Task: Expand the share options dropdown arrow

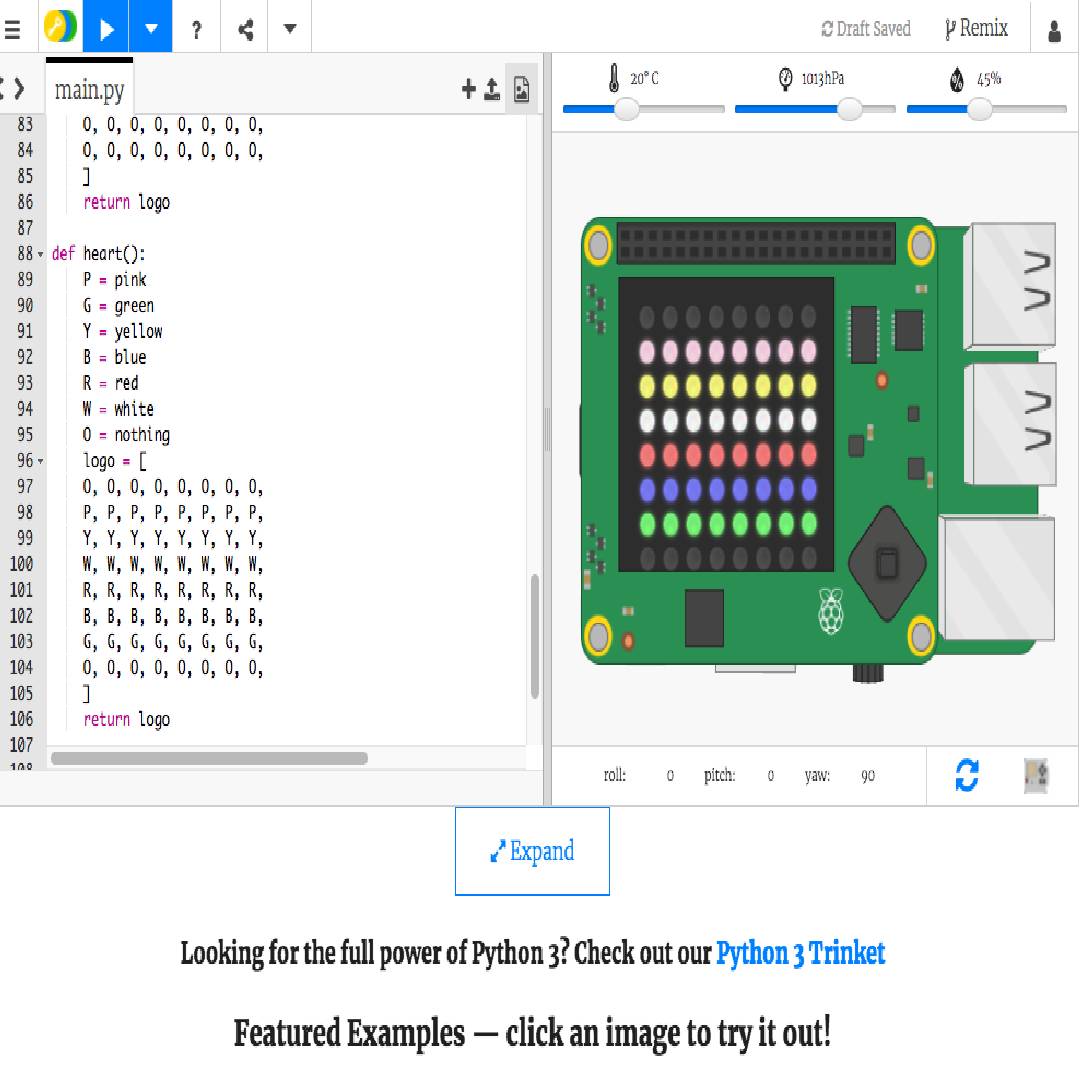Action: [x=290, y=28]
